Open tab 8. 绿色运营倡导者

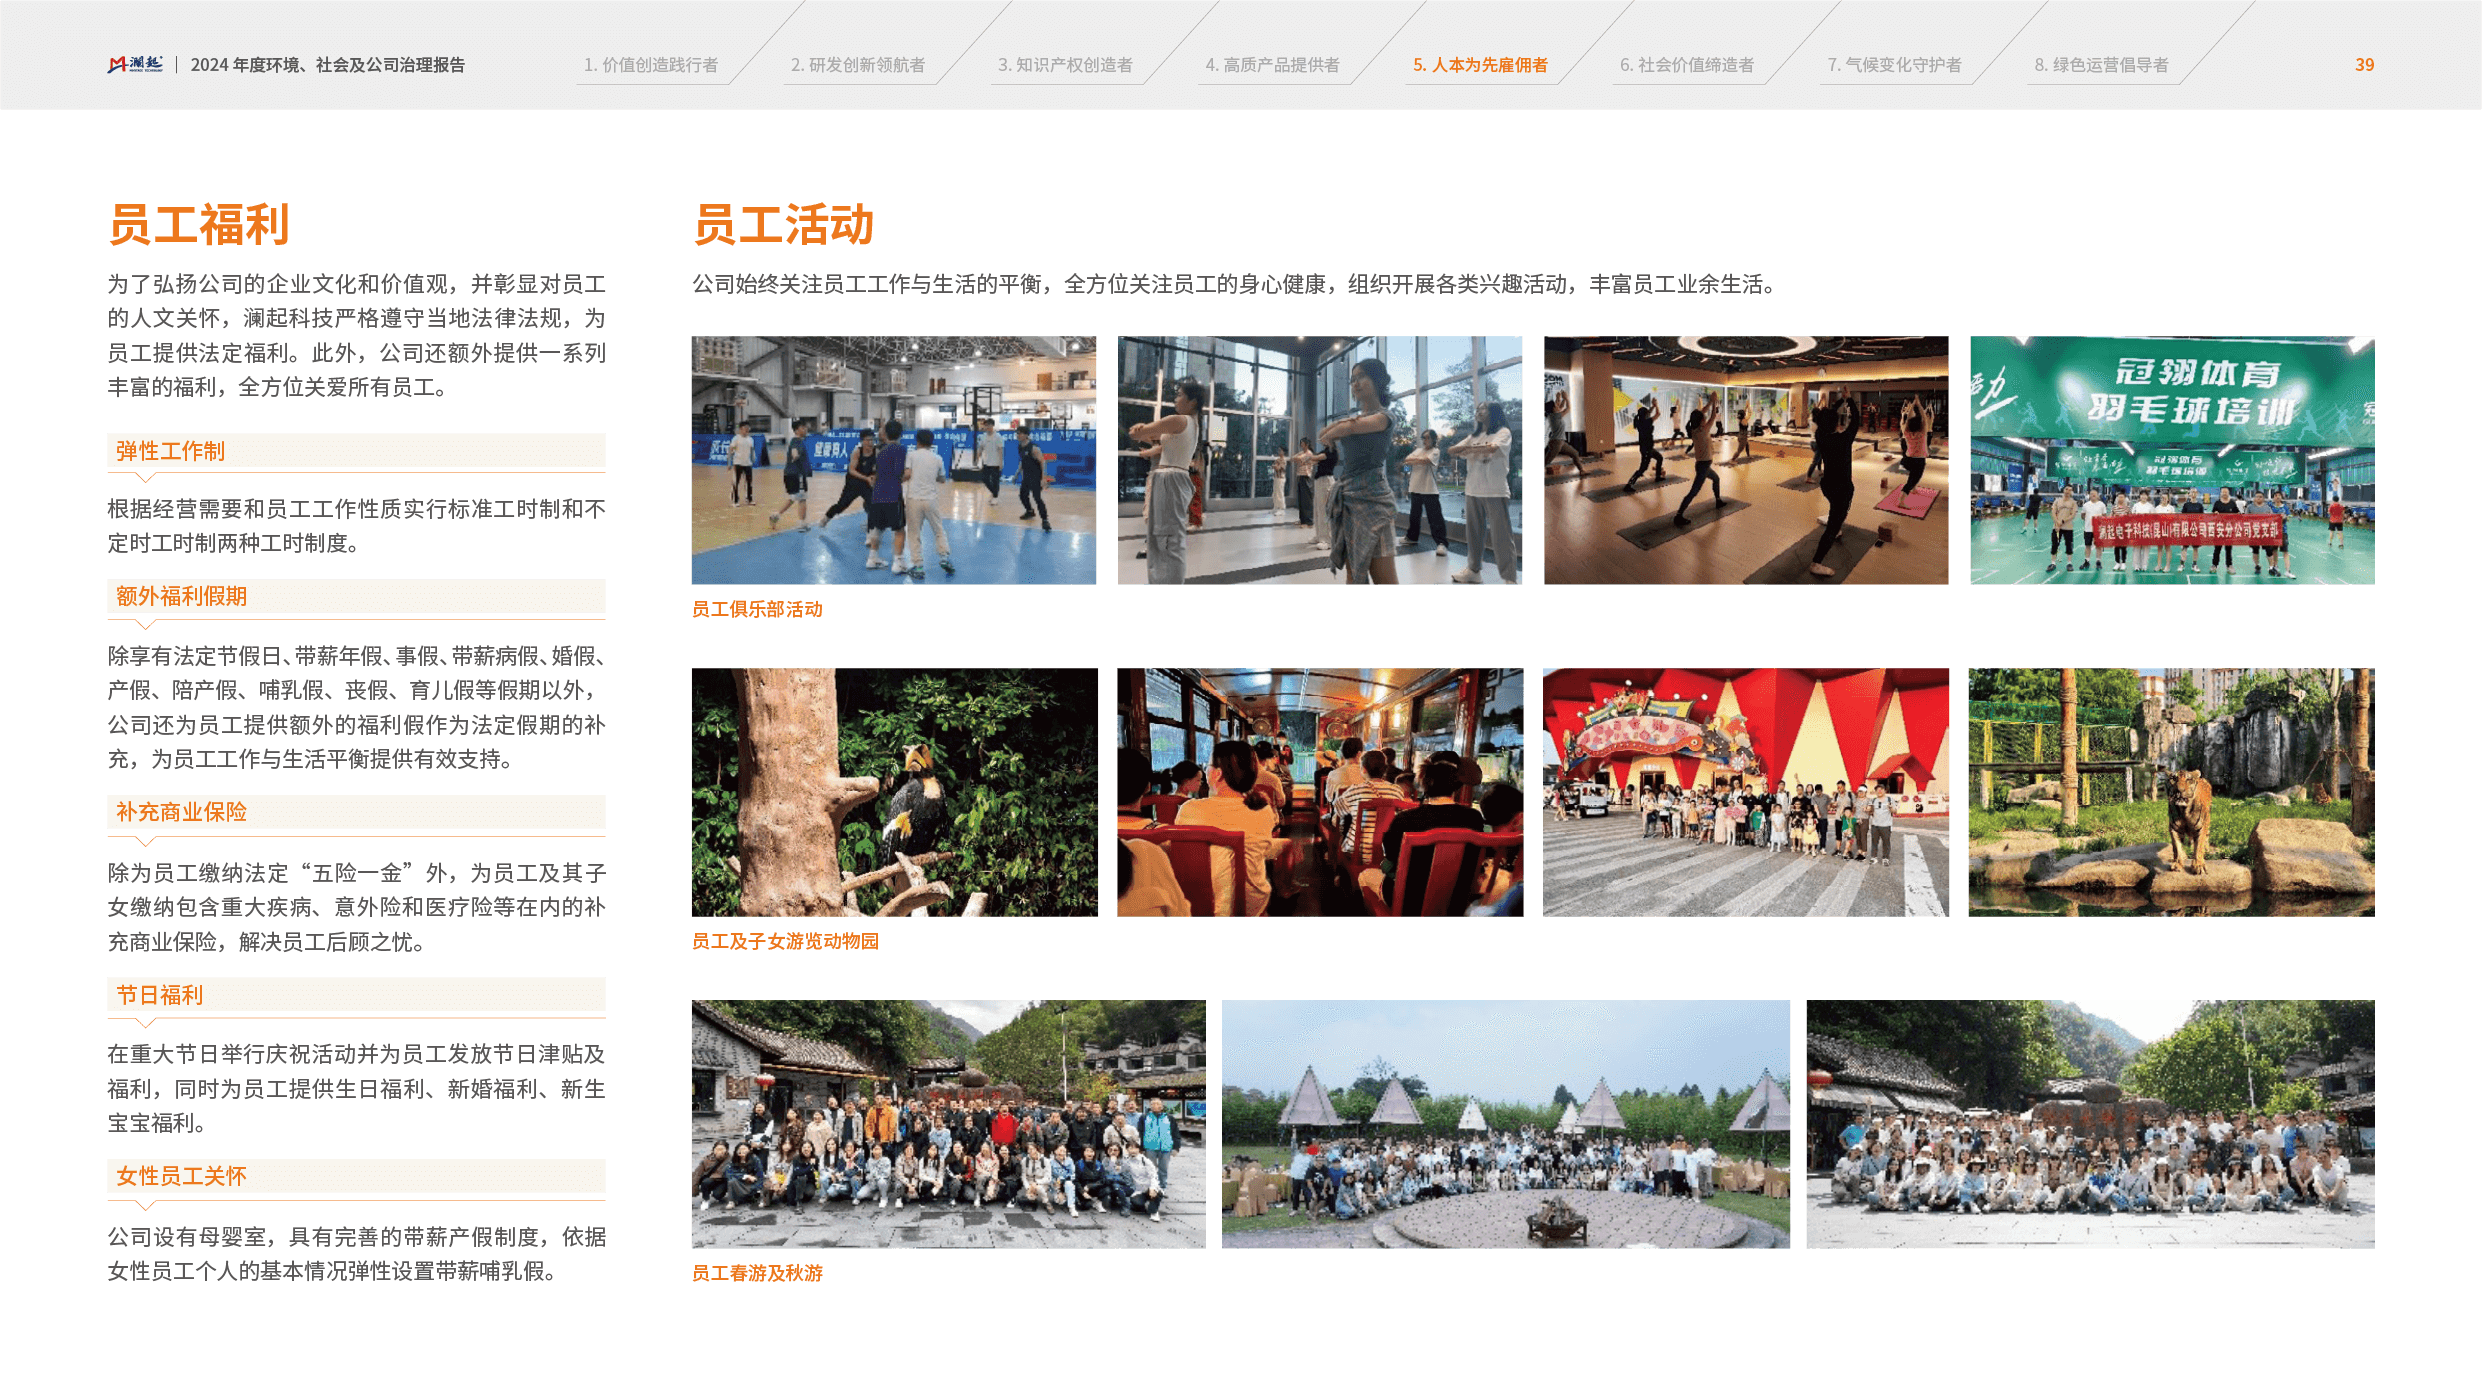(x=2101, y=65)
